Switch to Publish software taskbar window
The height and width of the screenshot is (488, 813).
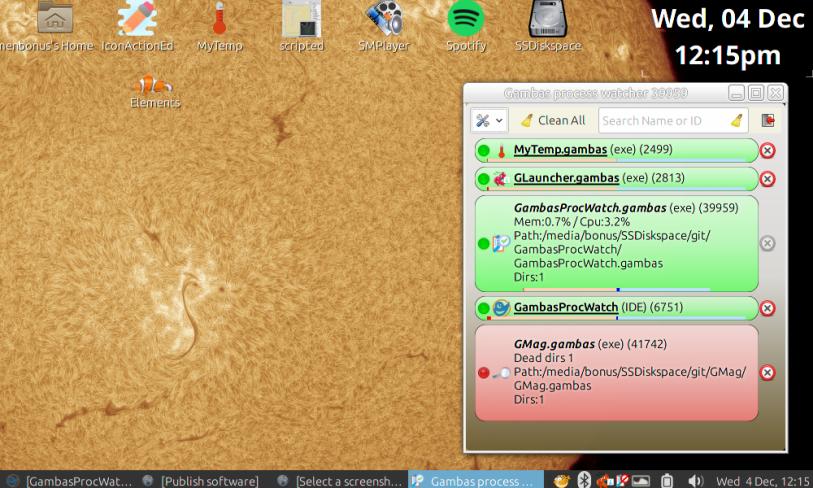[203, 481]
